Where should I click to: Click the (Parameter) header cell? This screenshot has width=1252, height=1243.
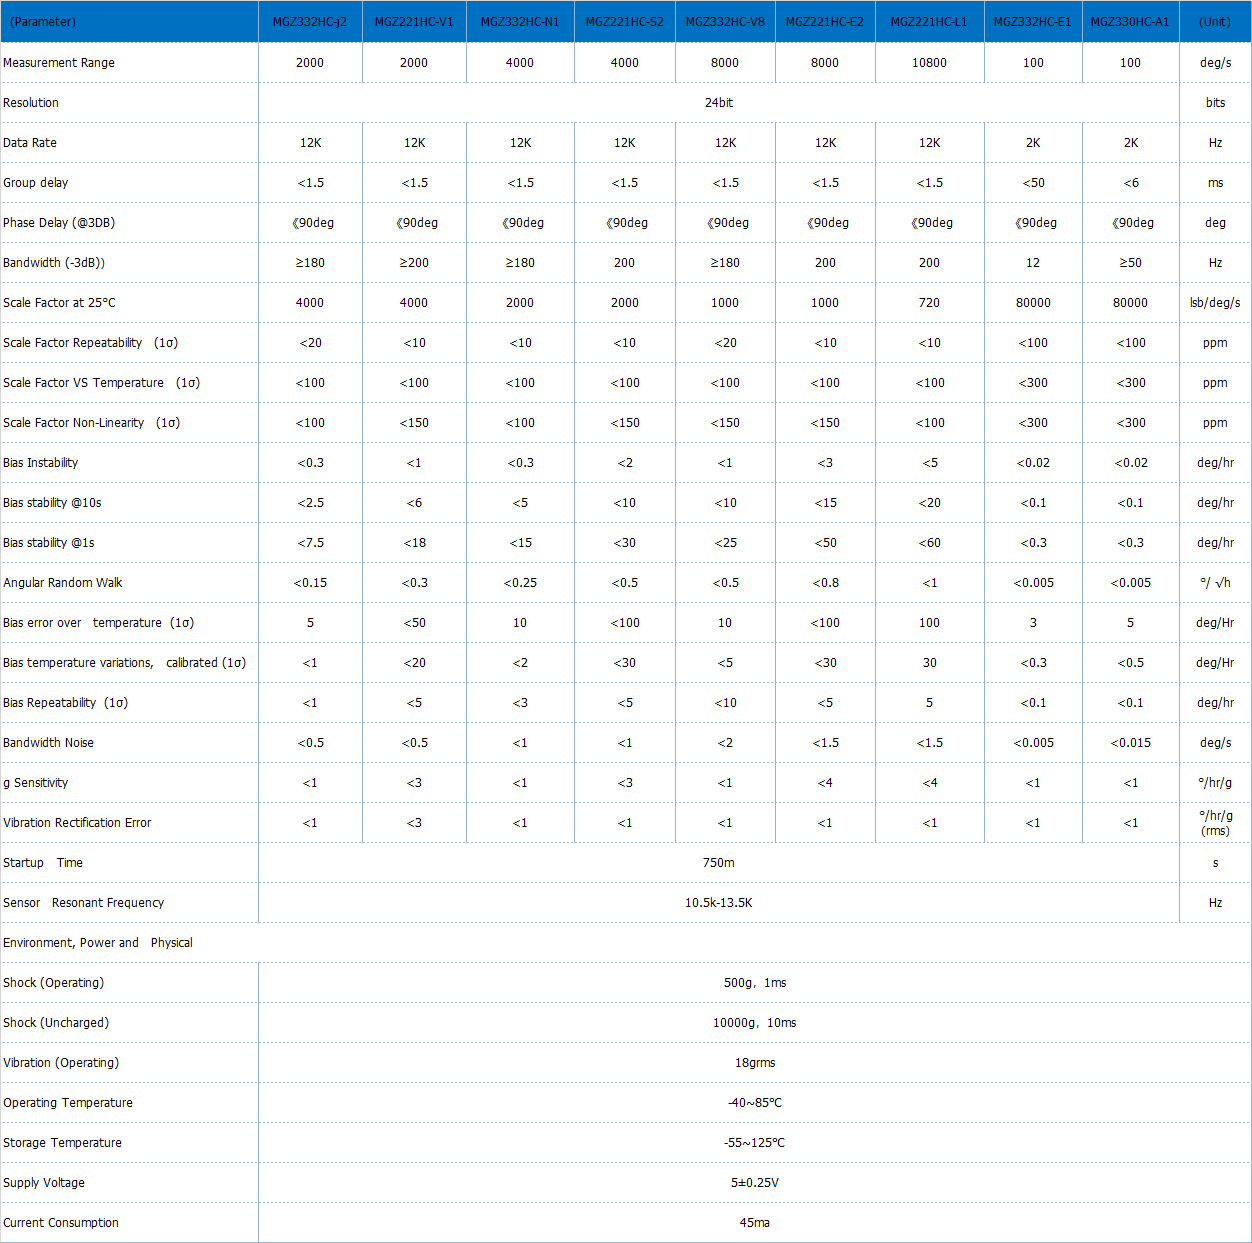click(x=43, y=22)
